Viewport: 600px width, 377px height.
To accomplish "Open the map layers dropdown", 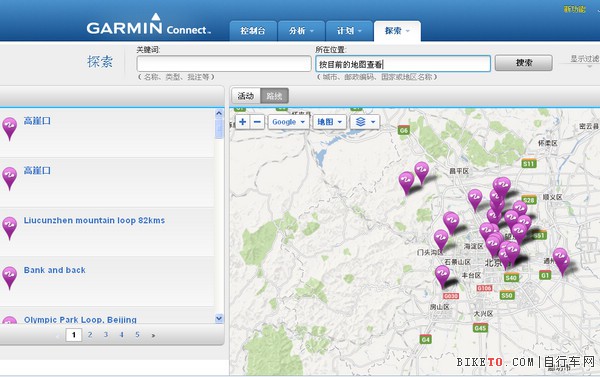I will click(x=365, y=122).
